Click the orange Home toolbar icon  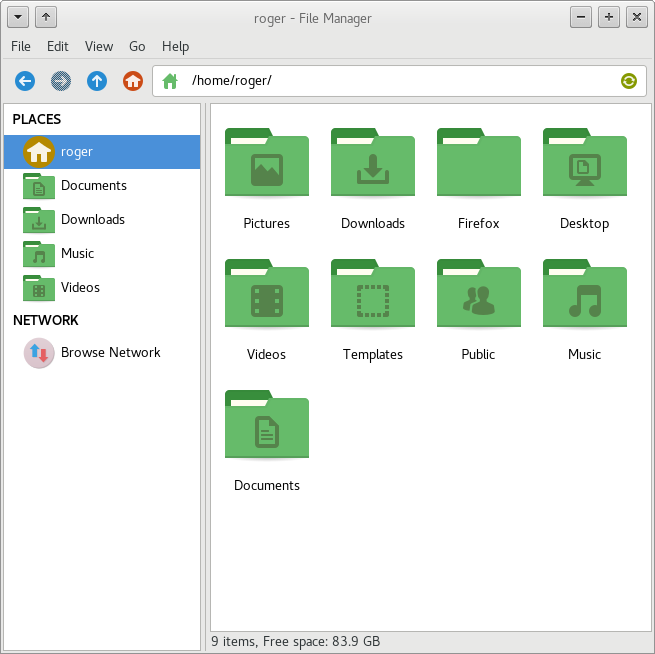point(133,81)
